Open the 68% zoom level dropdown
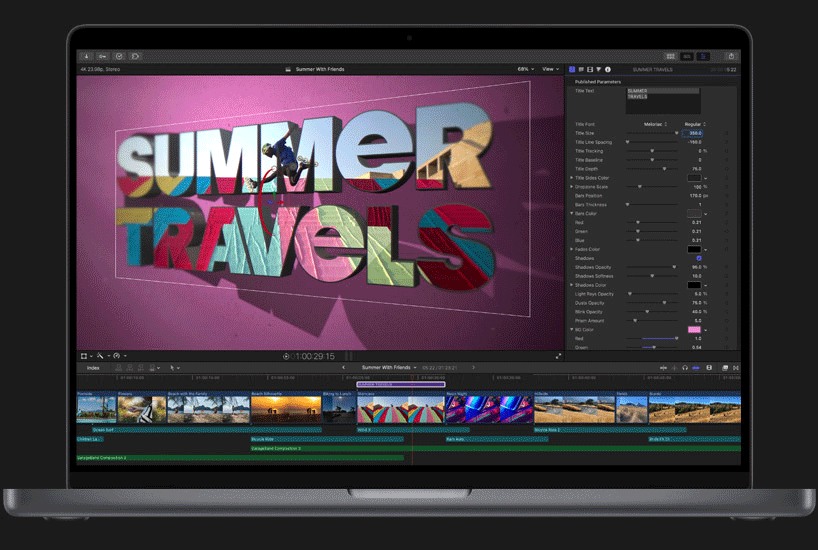 click(525, 69)
